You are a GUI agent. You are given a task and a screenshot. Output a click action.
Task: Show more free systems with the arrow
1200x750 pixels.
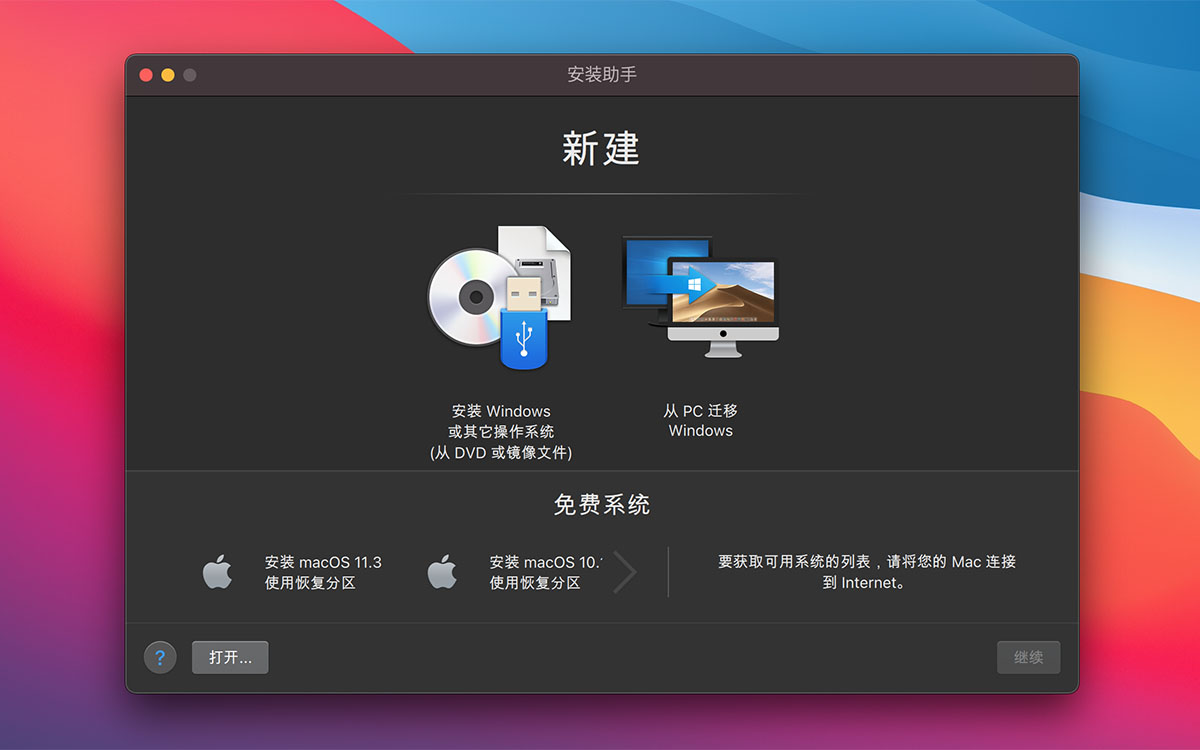tap(624, 572)
